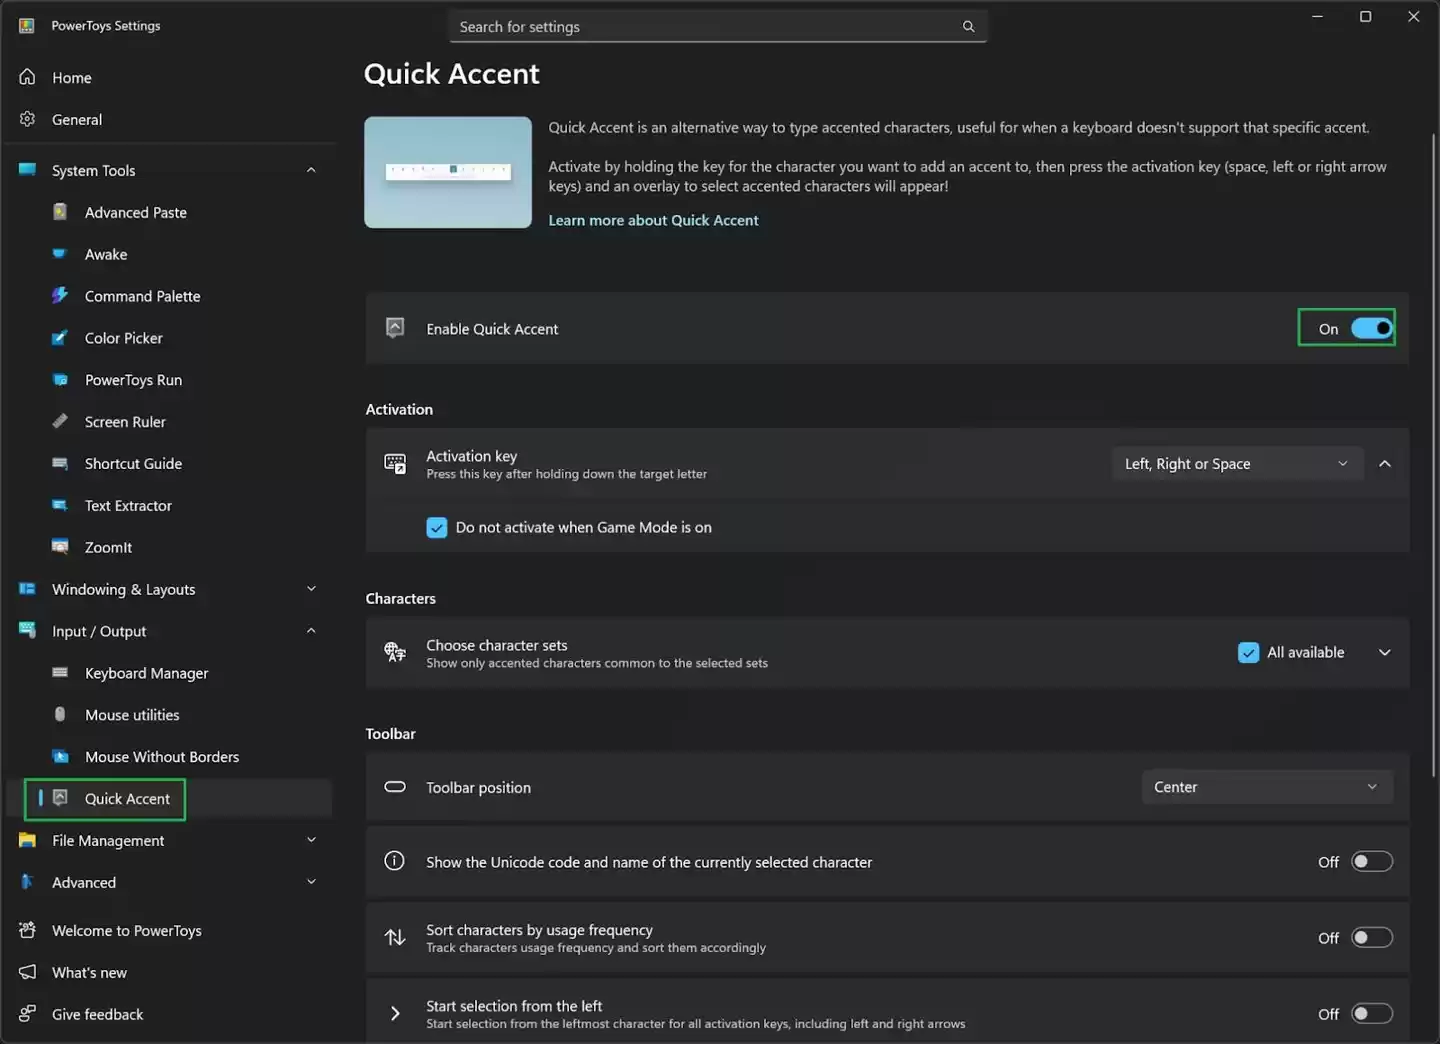Click the Mouse Without Borders icon
This screenshot has width=1440, height=1044.
60,757
